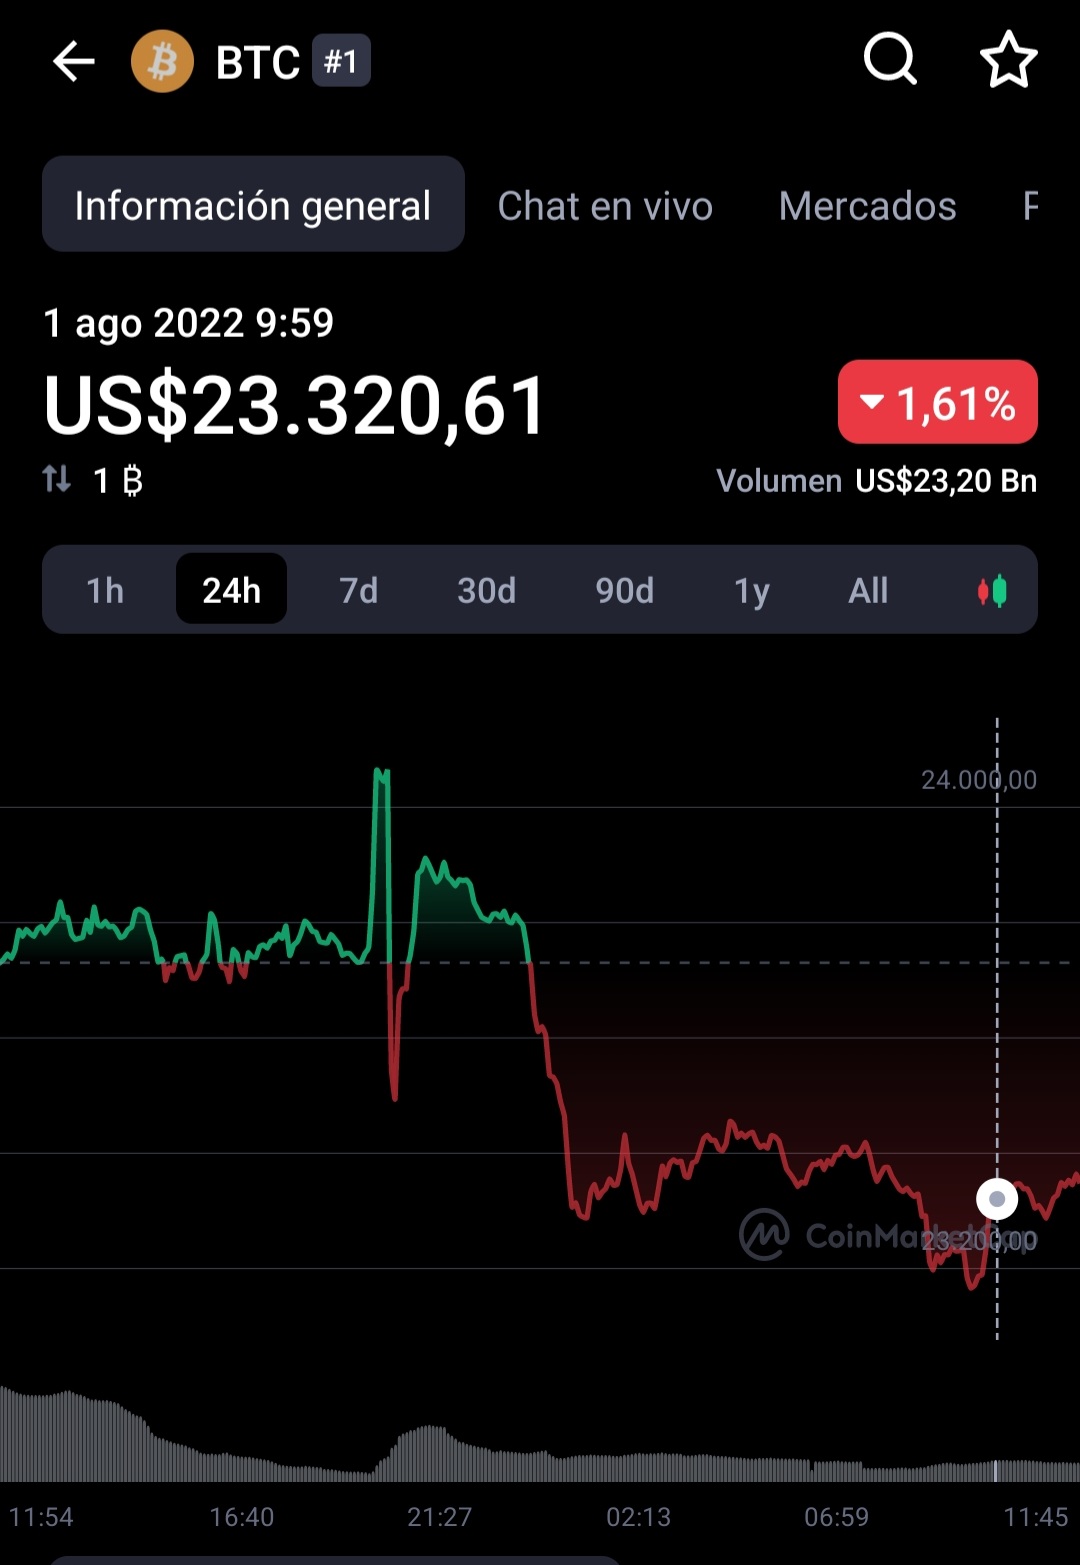The width and height of the screenshot is (1080, 1565).
Task: Tap the orange Bitcoin logo icon
Action: click(162, 62)
